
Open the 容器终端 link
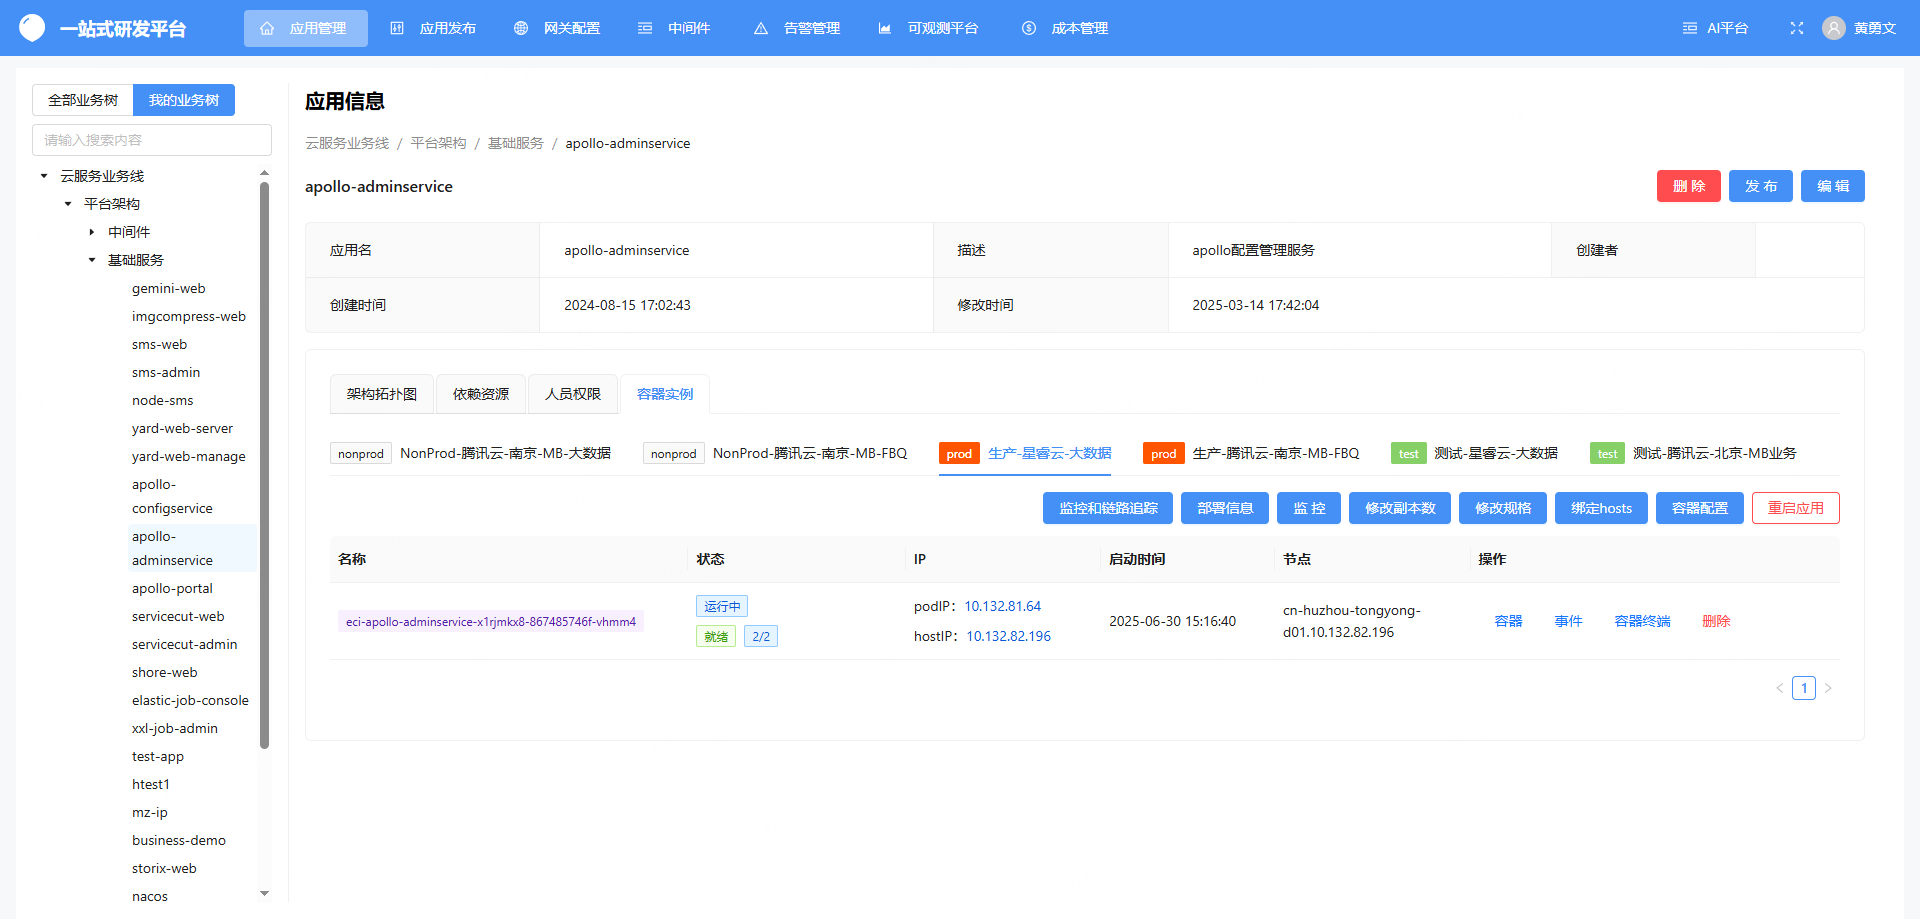pos(1642,621)
